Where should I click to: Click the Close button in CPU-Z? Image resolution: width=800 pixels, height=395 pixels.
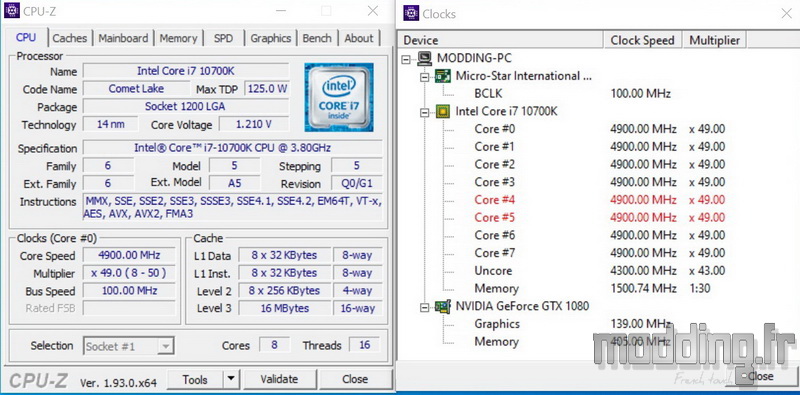356,379
